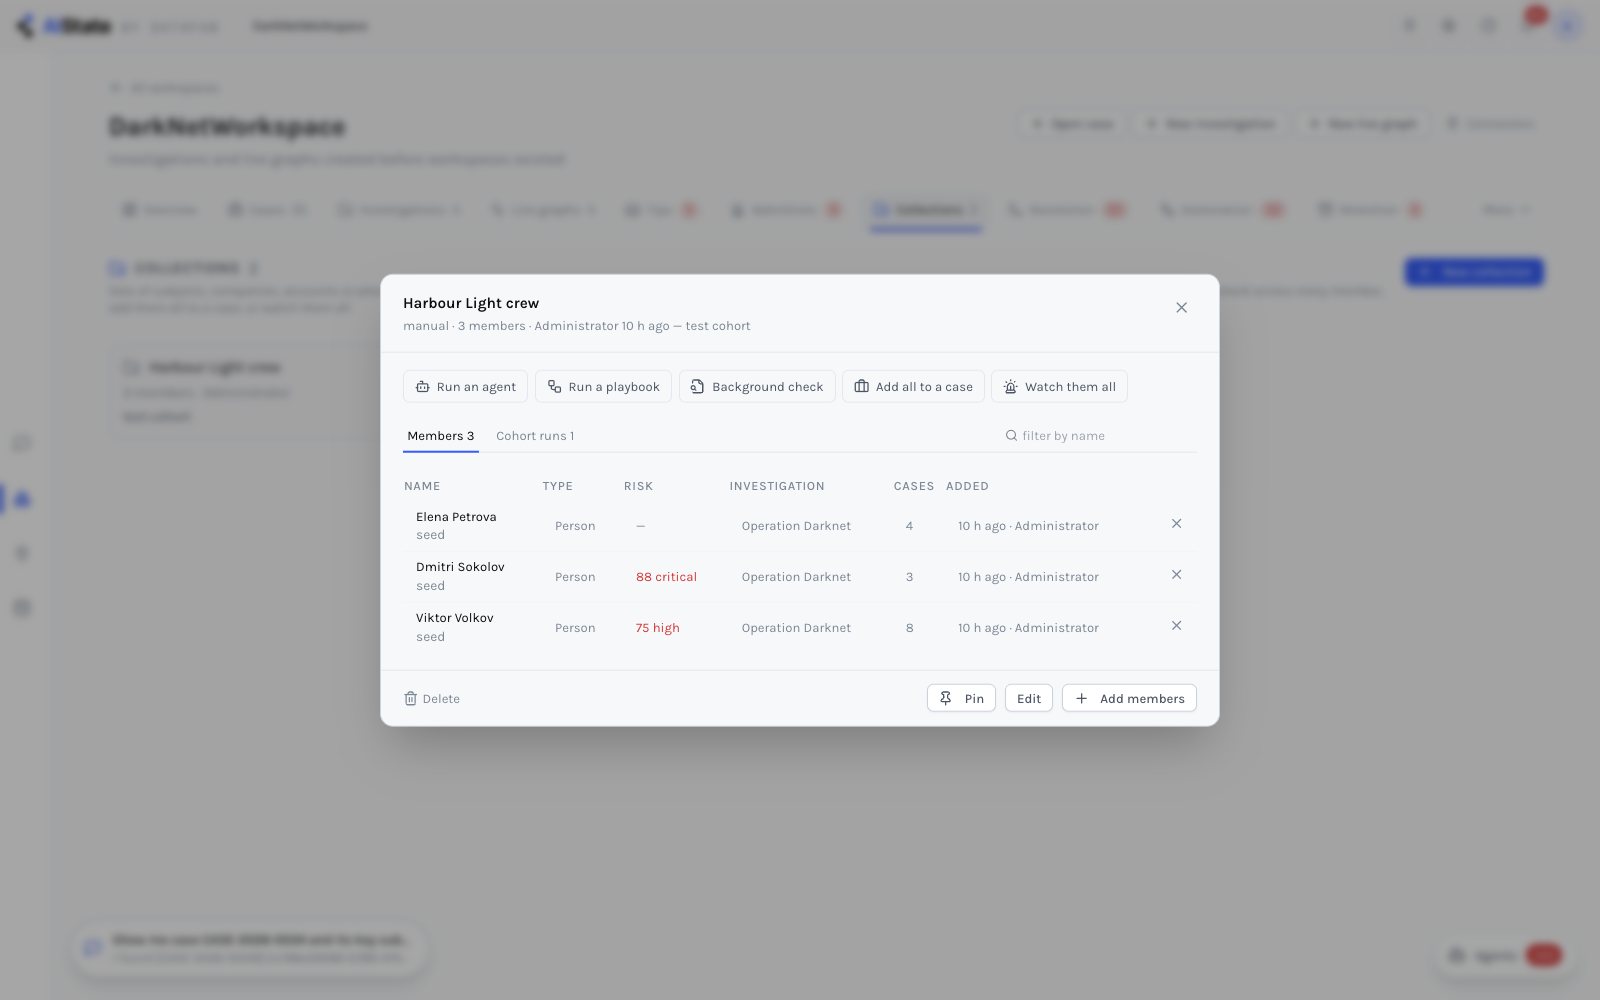Click the Run an agent button
1600x1000 pixels.
click(x=465, y=387)
